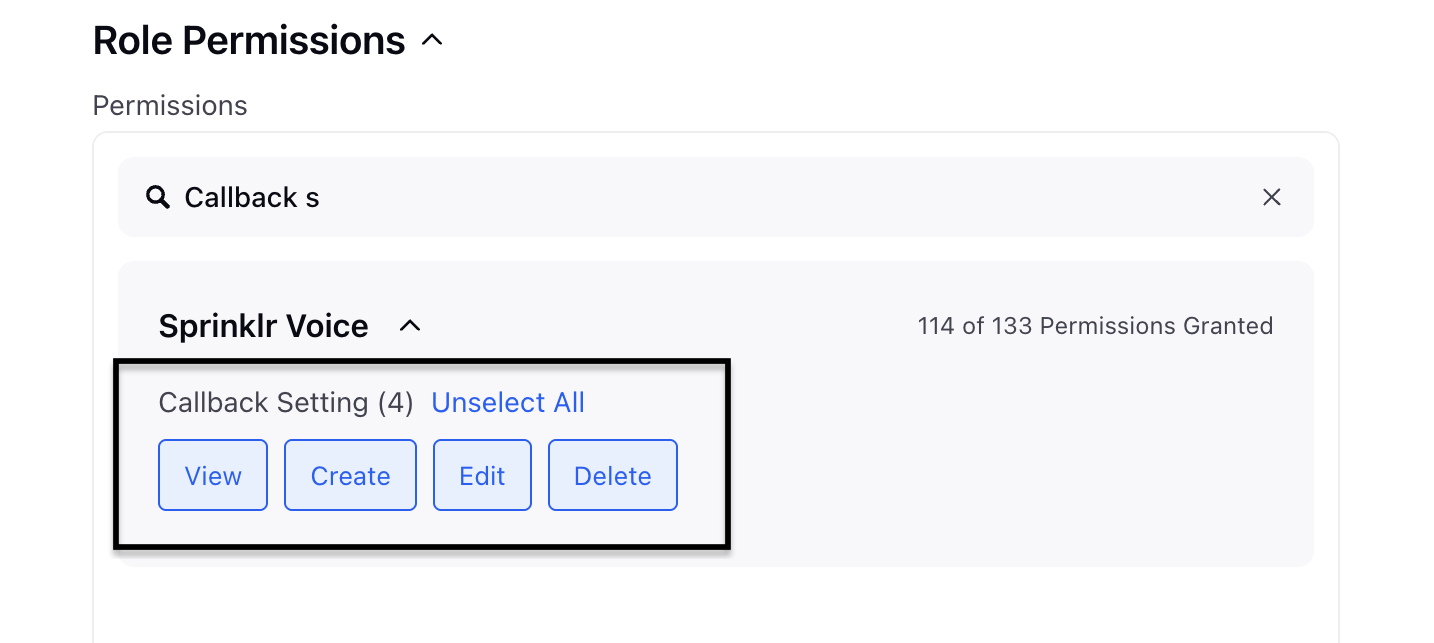Focus the permissions search field
This screenshot has height=643, width=1434.
click(x=715, y=197)
